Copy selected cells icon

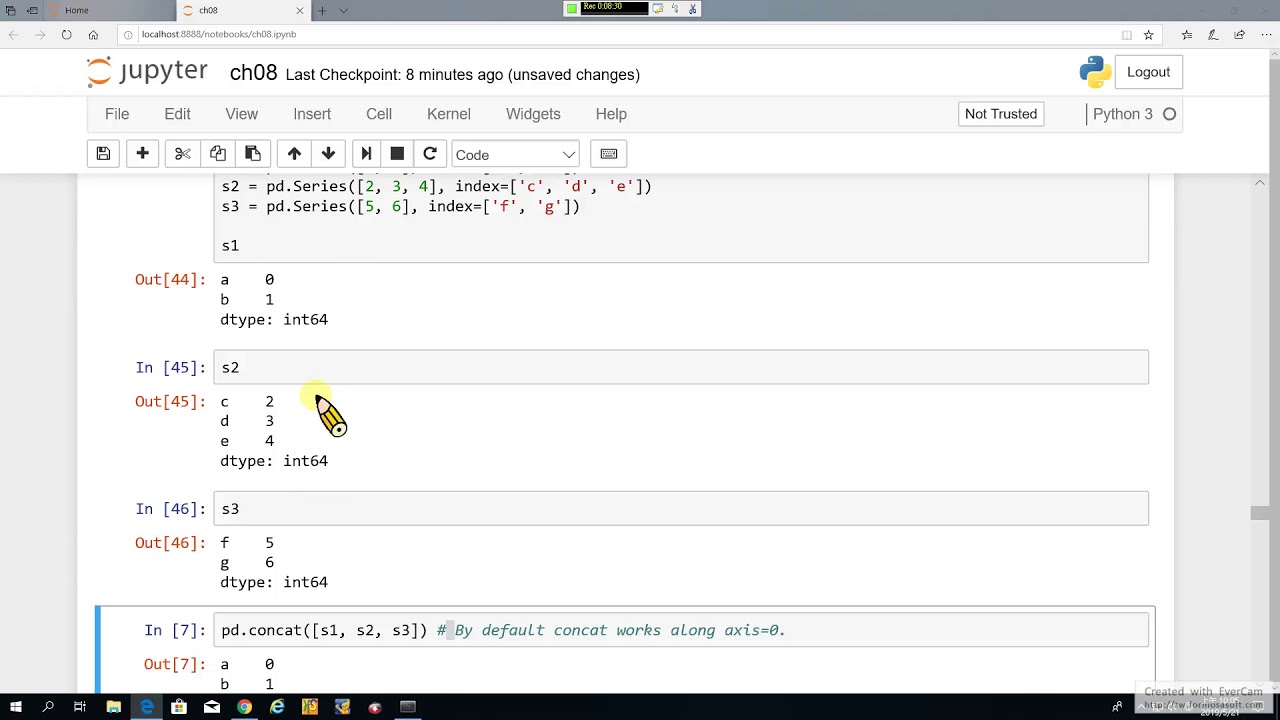pyautogui.click(x=217, y=154)
